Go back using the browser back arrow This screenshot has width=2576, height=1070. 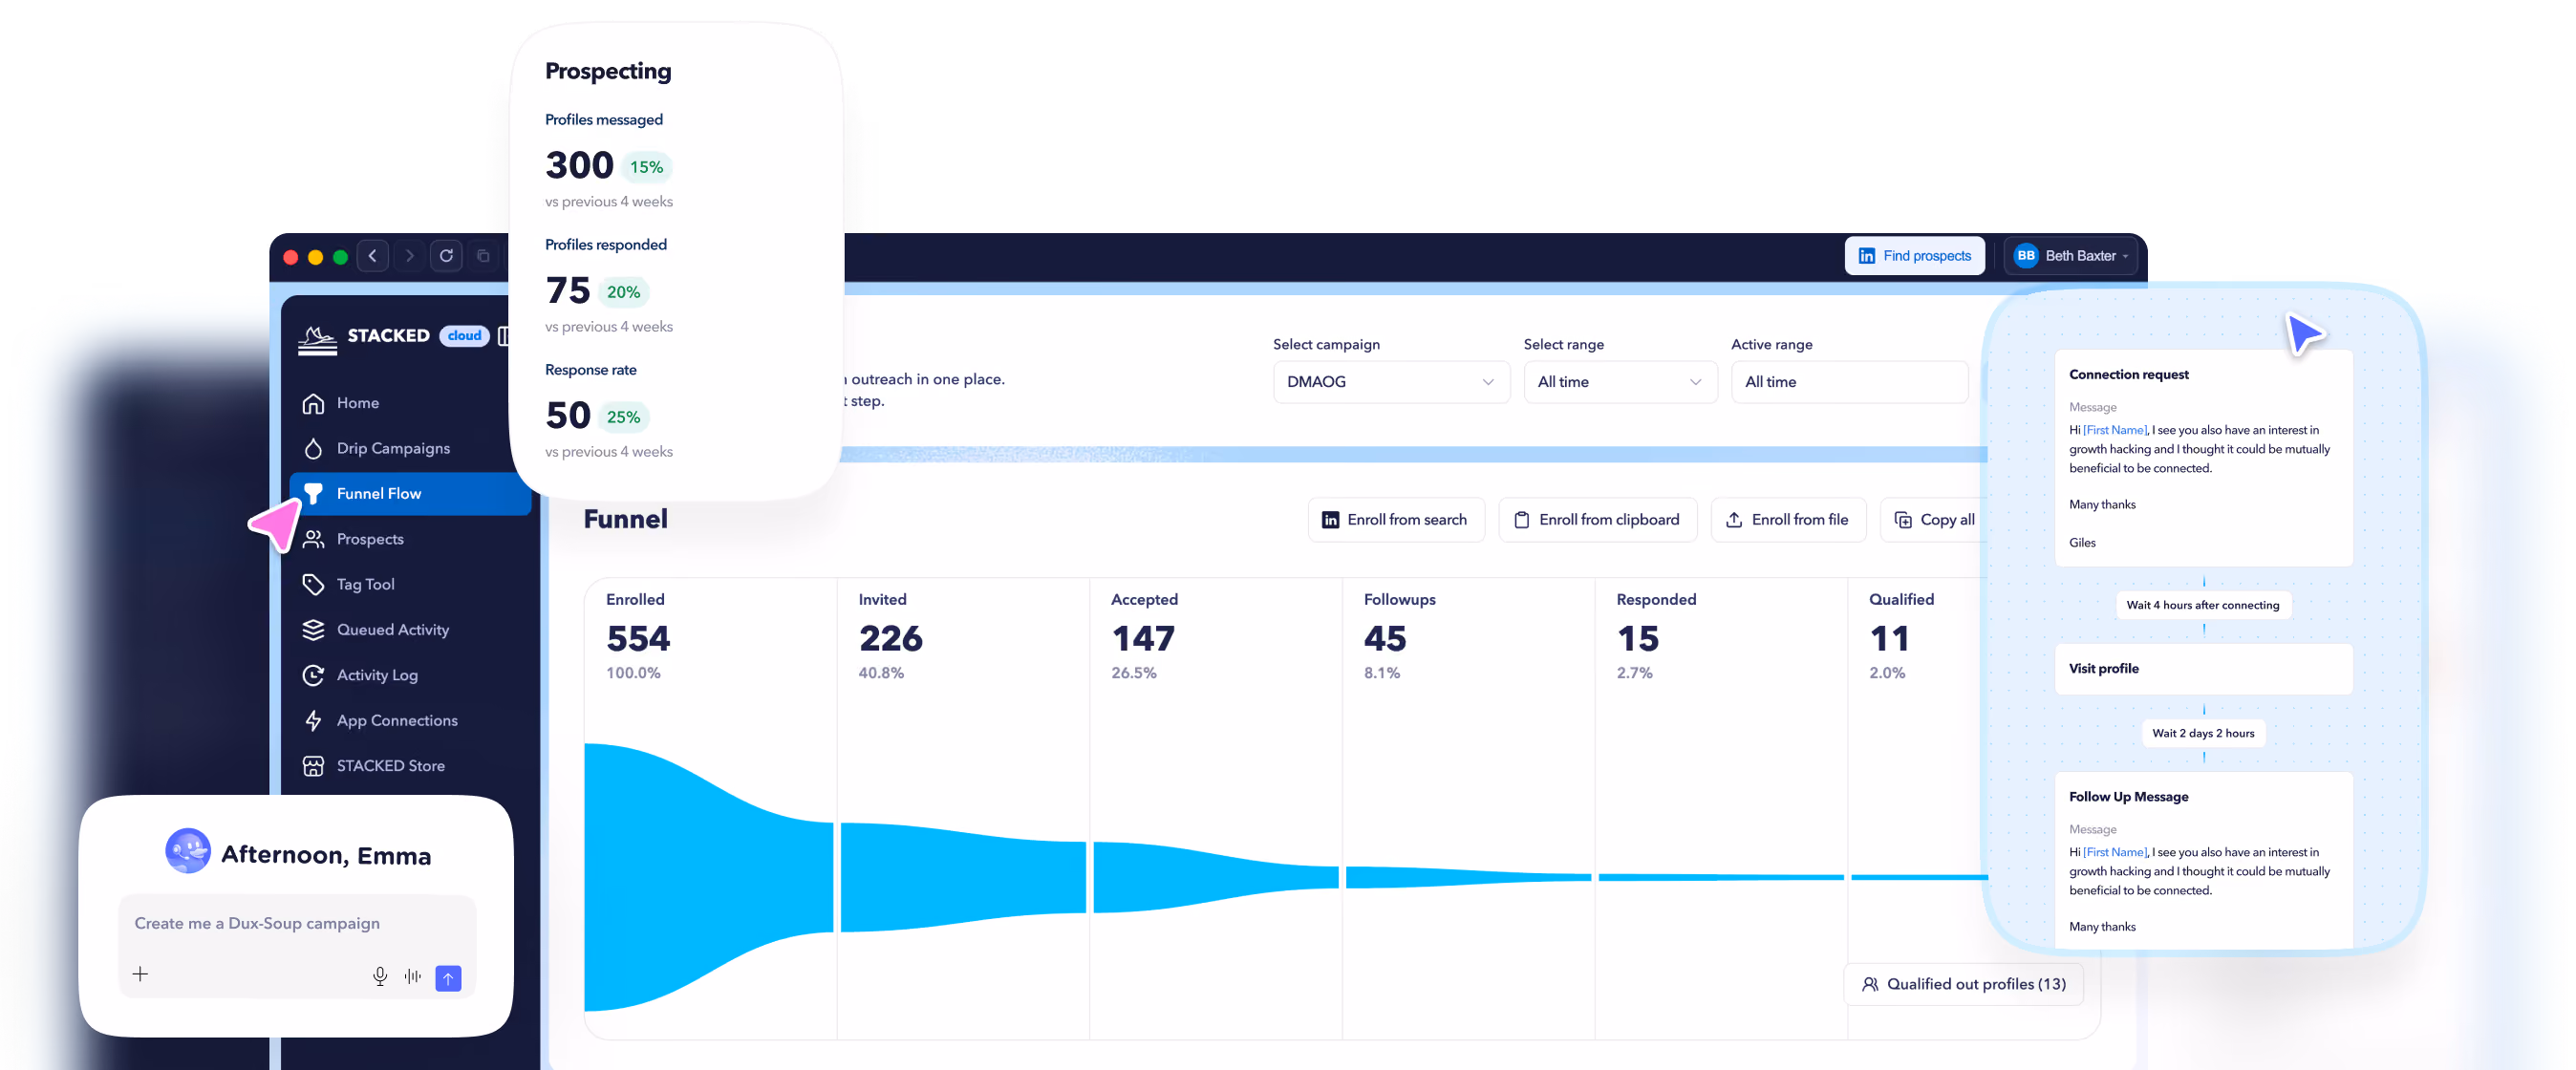tap(373, 256)
